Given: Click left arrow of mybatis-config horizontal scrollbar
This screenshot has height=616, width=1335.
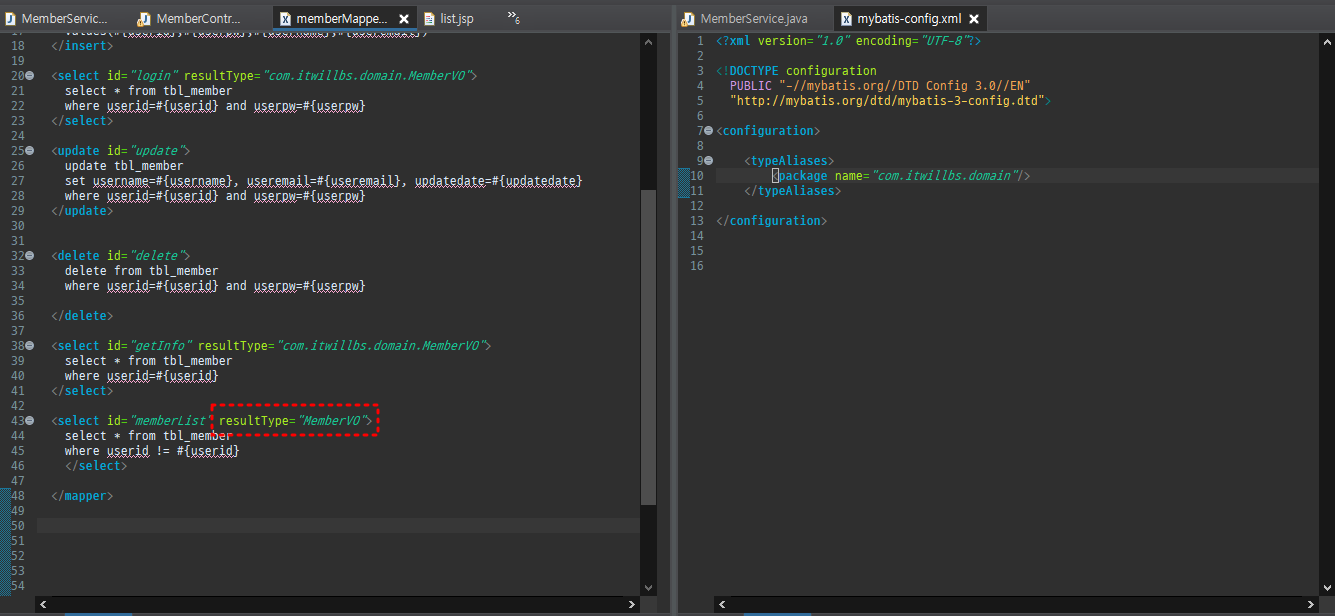Looking at the screenshot, I should click(x=722, y=604).
